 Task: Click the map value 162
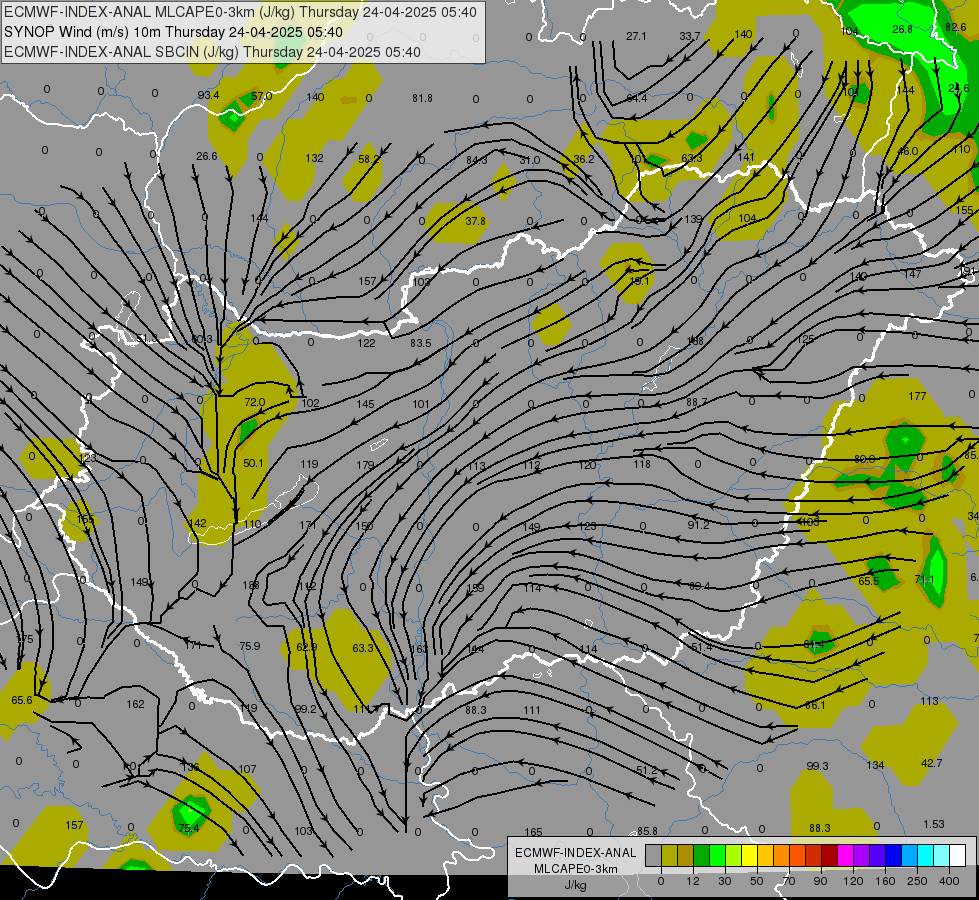[135, 704]
